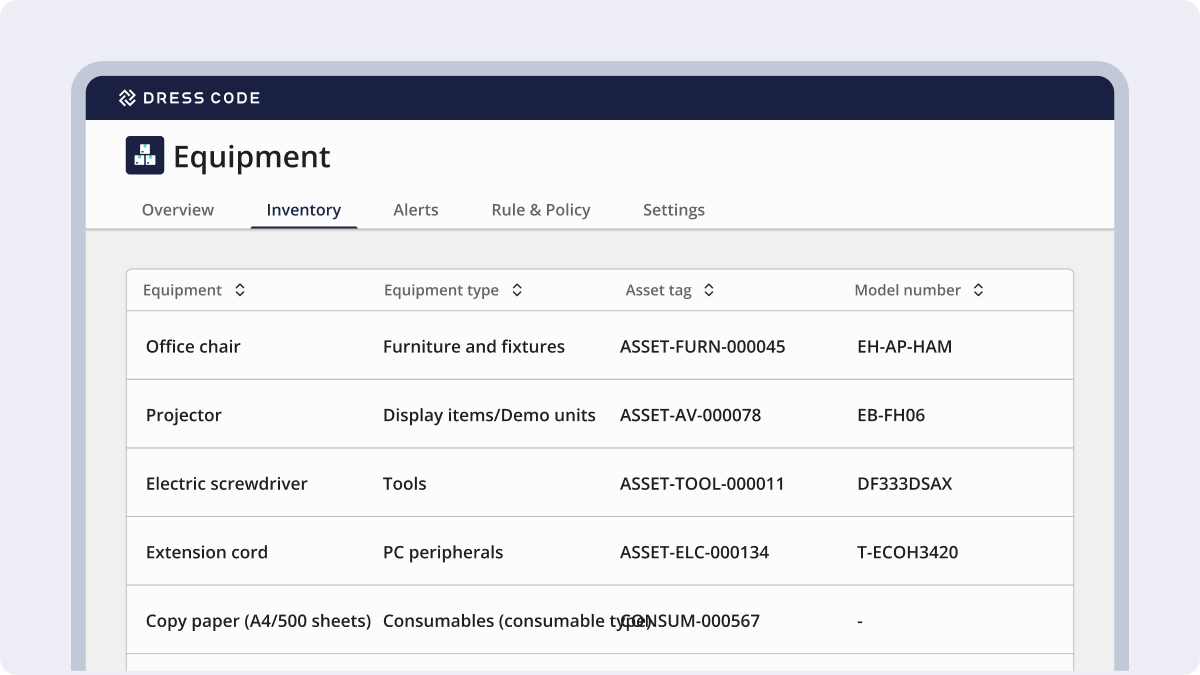
Task: Select the Projector equipment entry
Action: coord(184,415)
